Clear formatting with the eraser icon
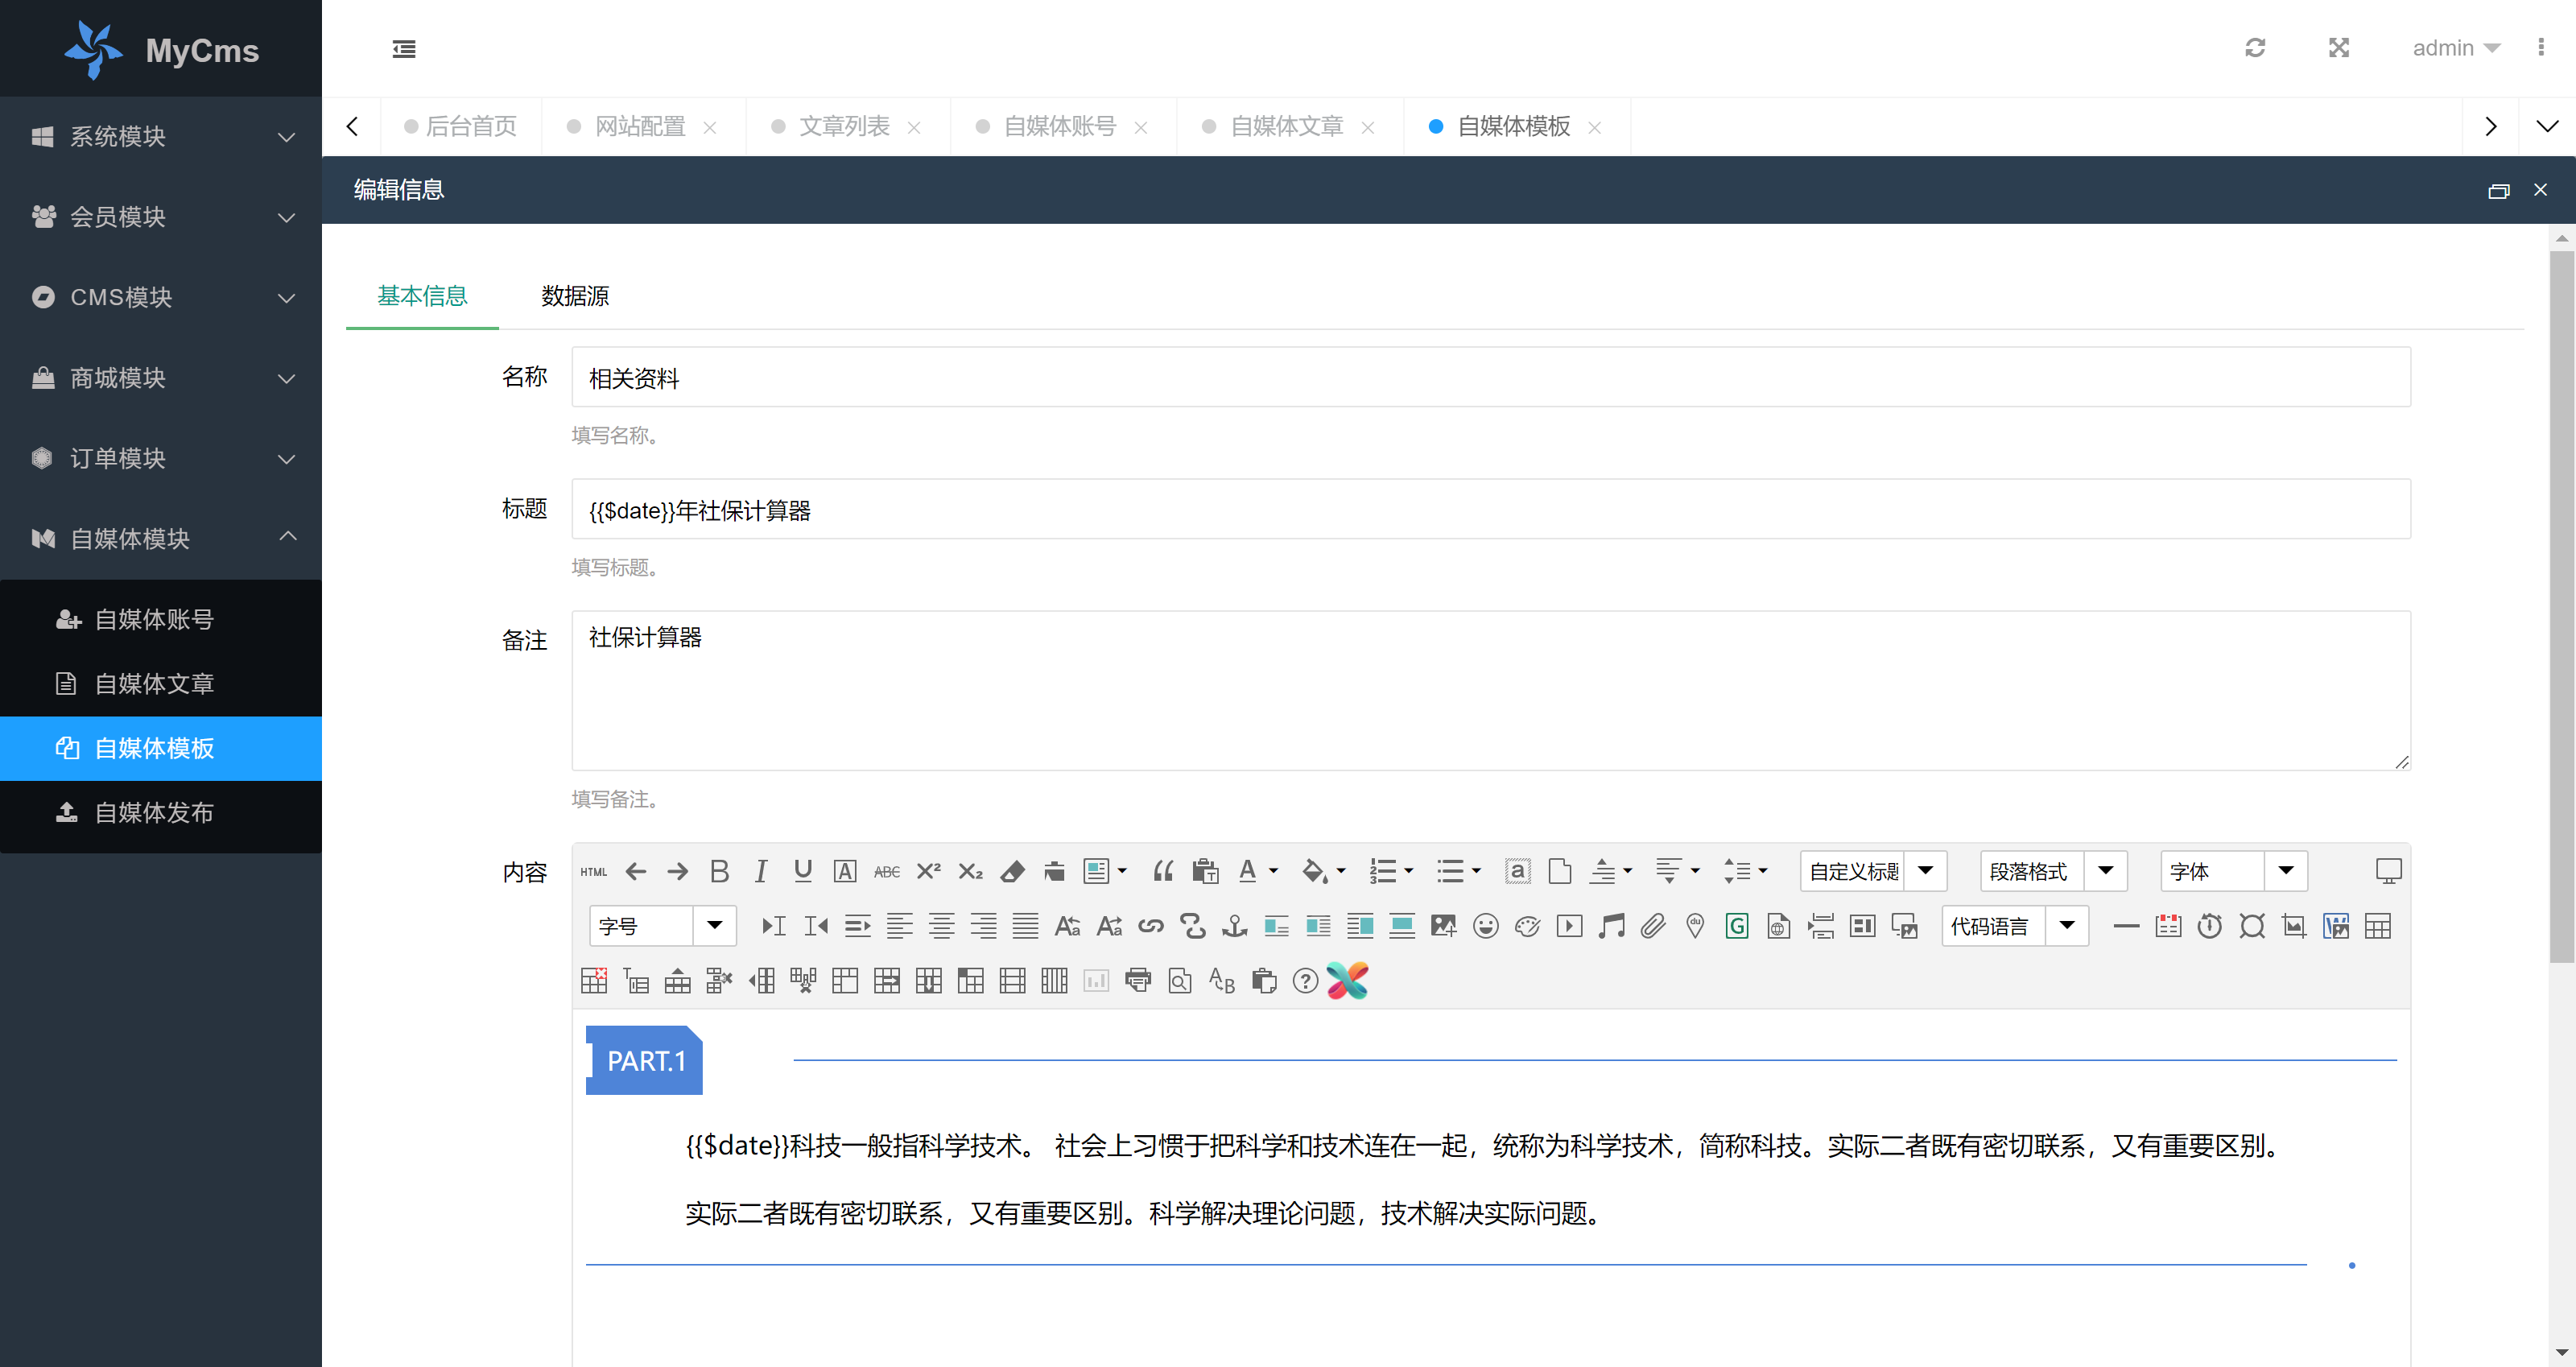Screen dimensions: 2576x1367 (x=1012, y=871)
